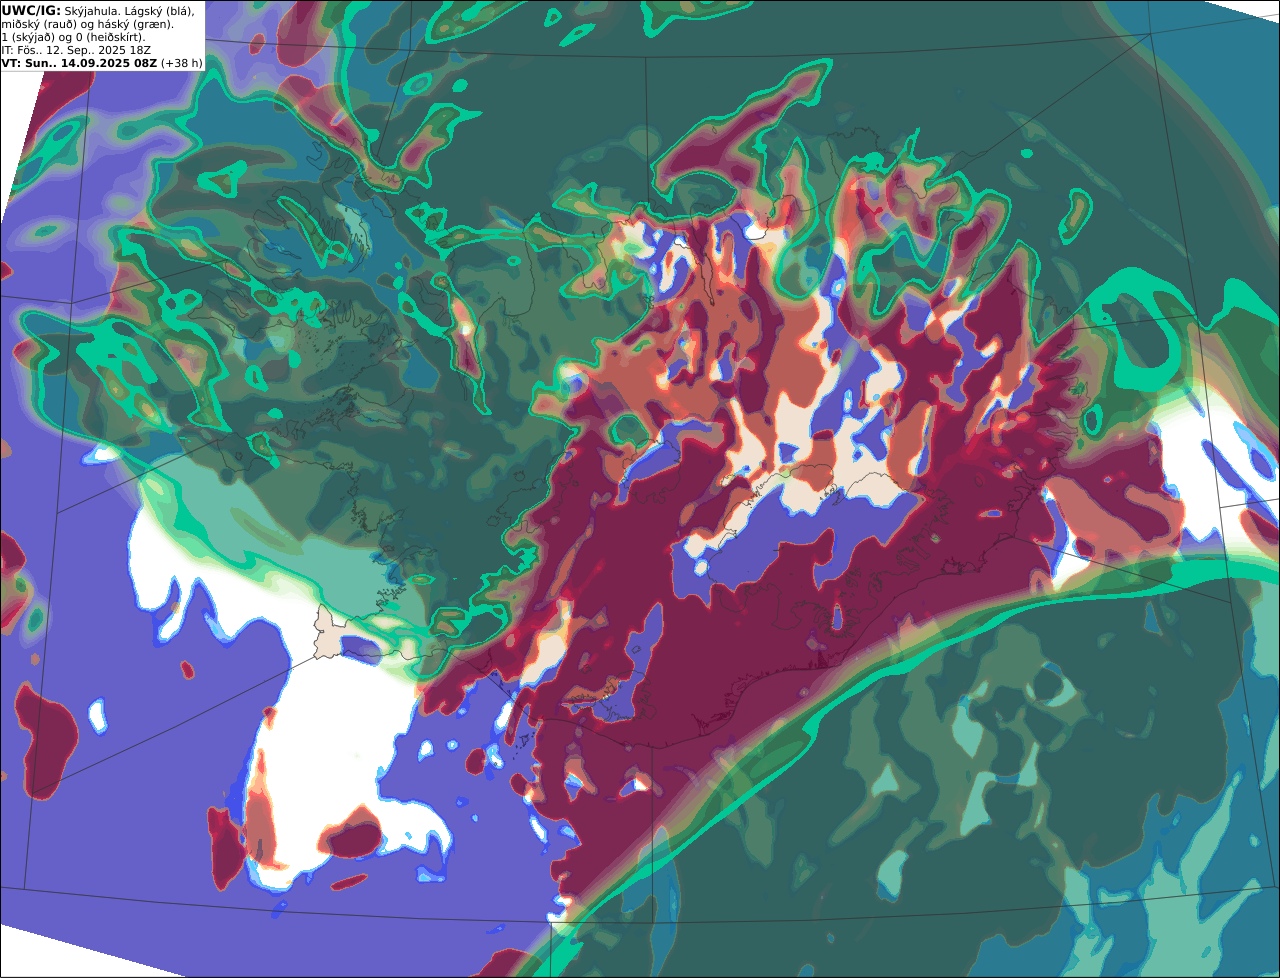Click the line "miðský (rauð) og háský (græn)."
The width and height of the screenshot is (1280, 978).
click(87, 23)
